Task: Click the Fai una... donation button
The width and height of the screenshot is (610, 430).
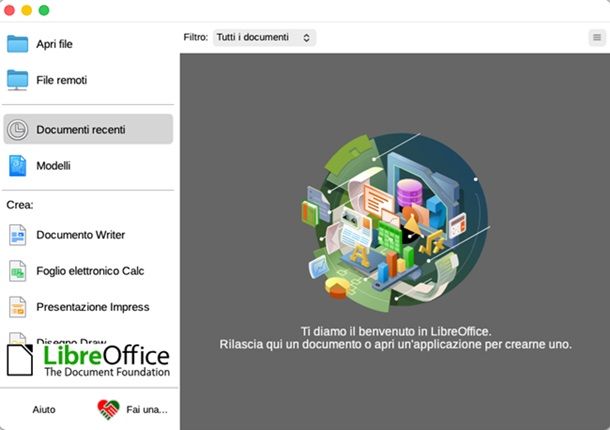Action: (x=133, y=410)
